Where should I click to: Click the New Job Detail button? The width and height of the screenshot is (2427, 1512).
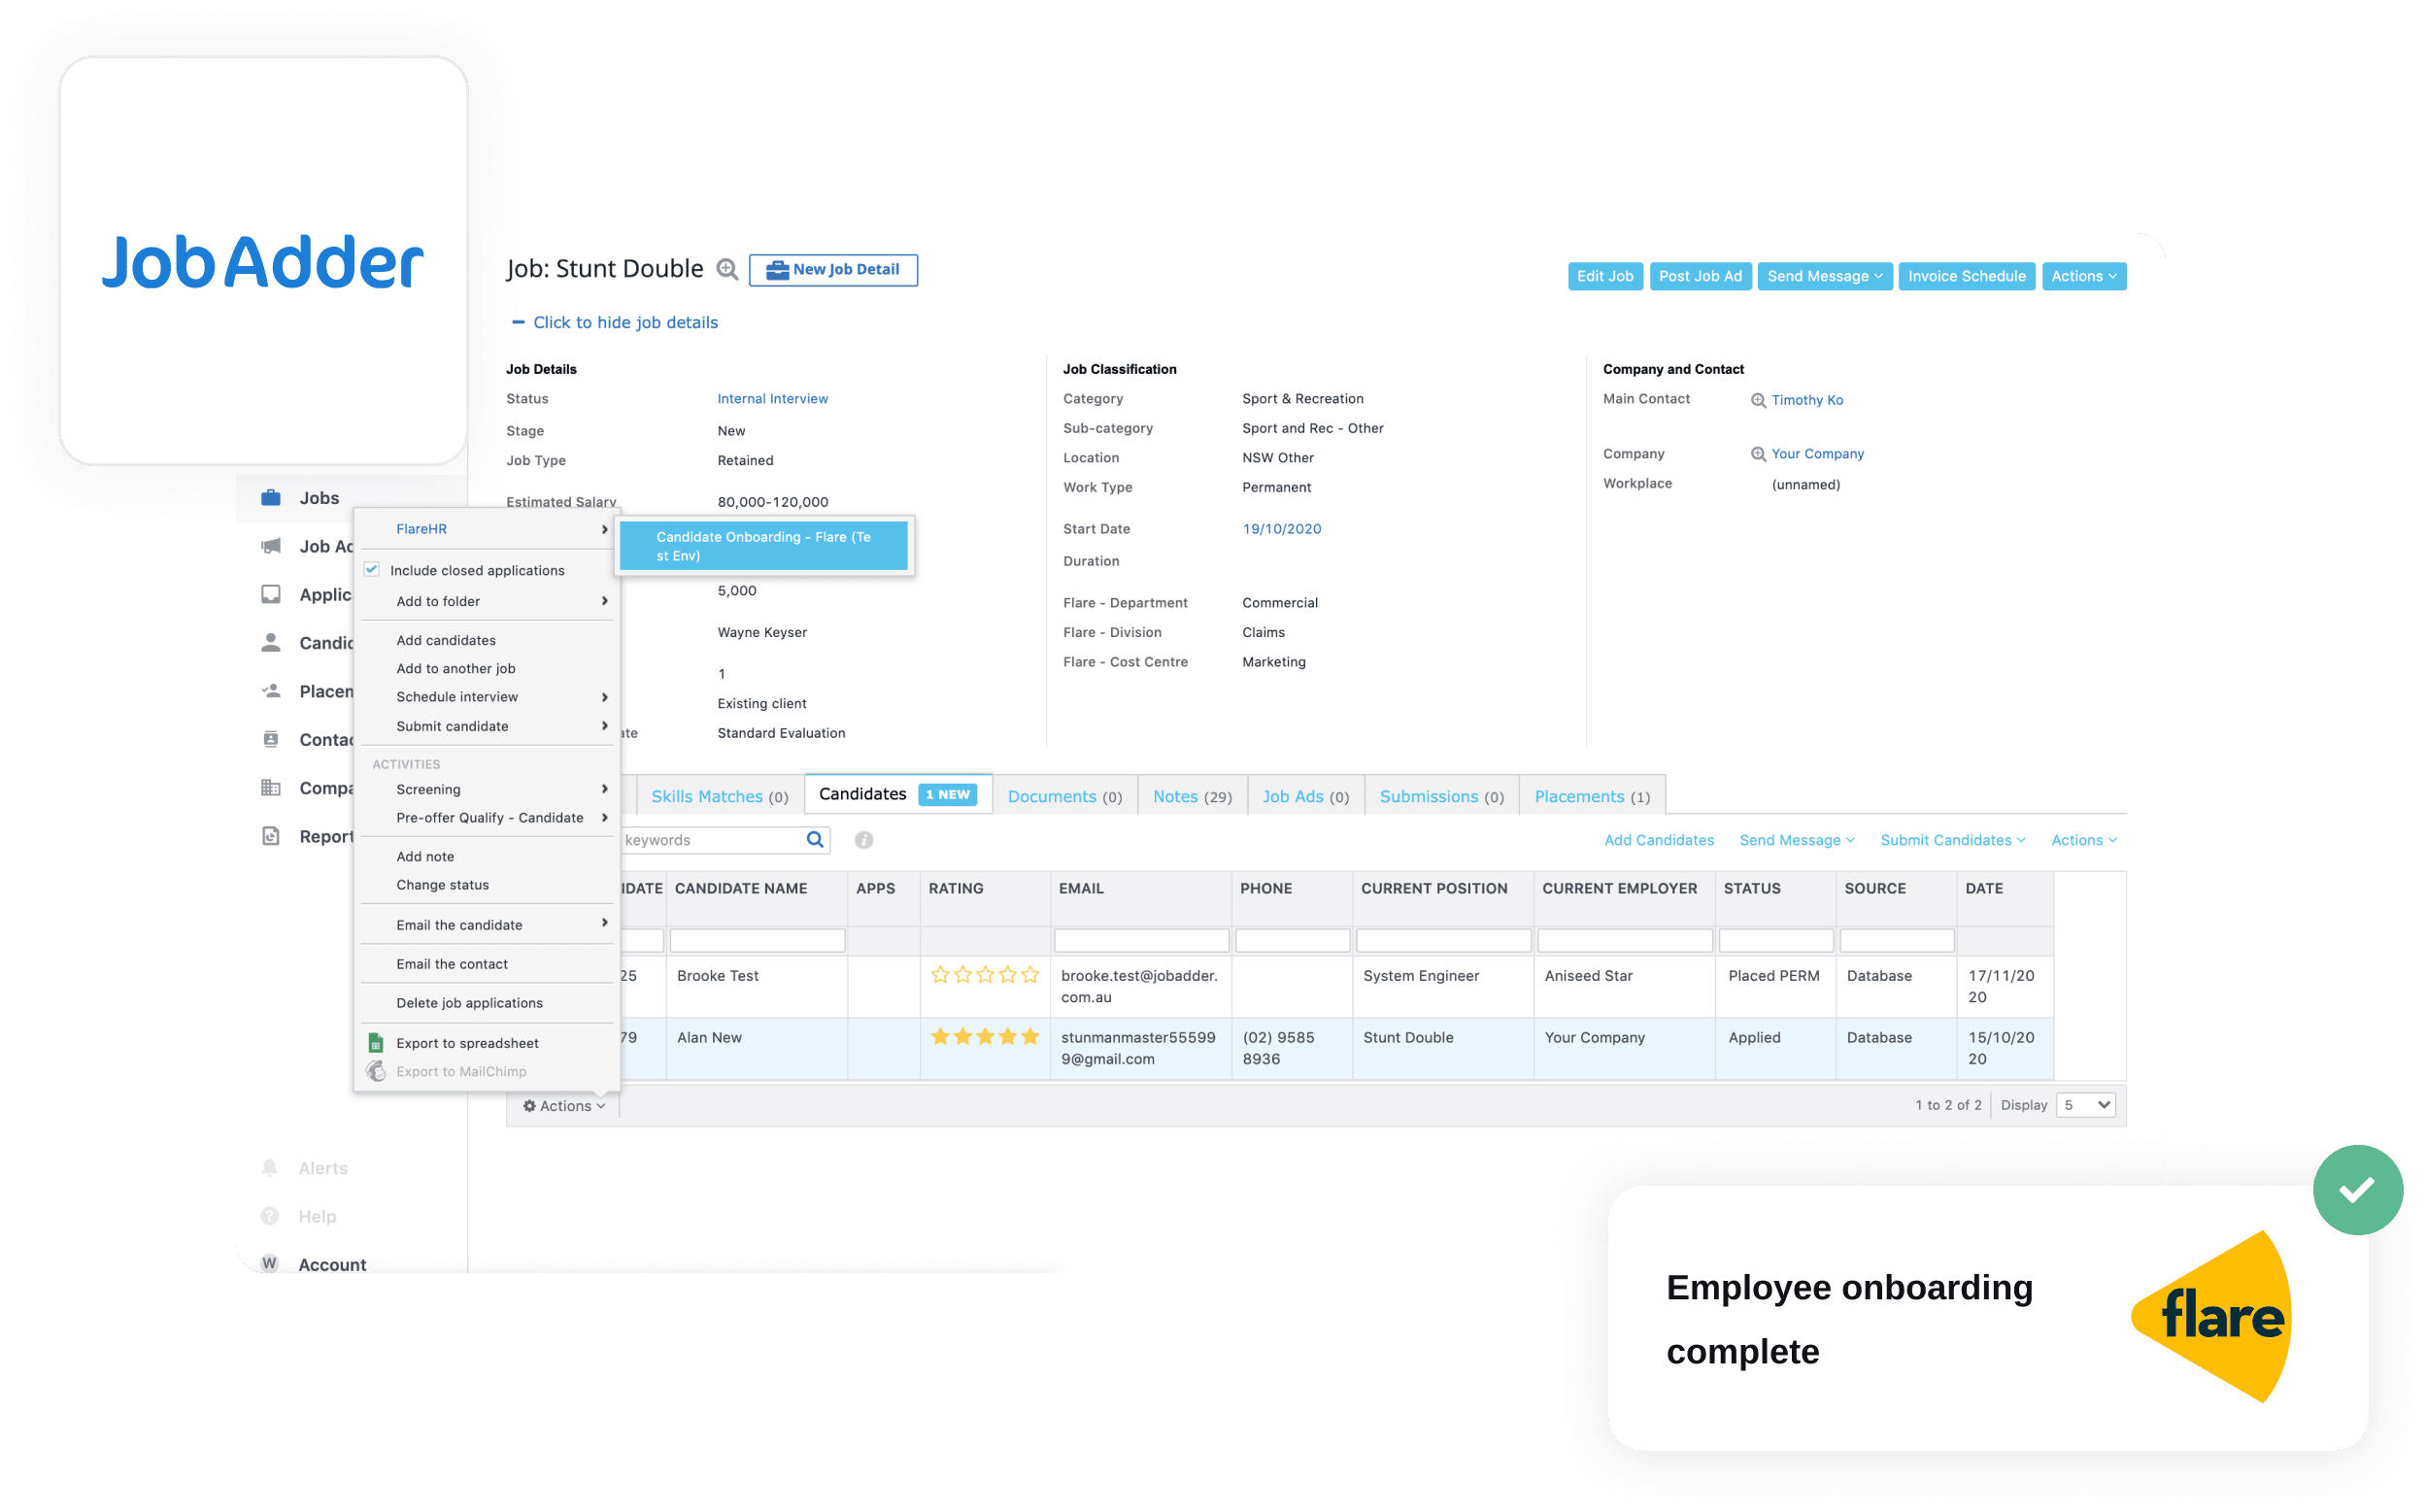pyautogui.click(x=833, y=270)
